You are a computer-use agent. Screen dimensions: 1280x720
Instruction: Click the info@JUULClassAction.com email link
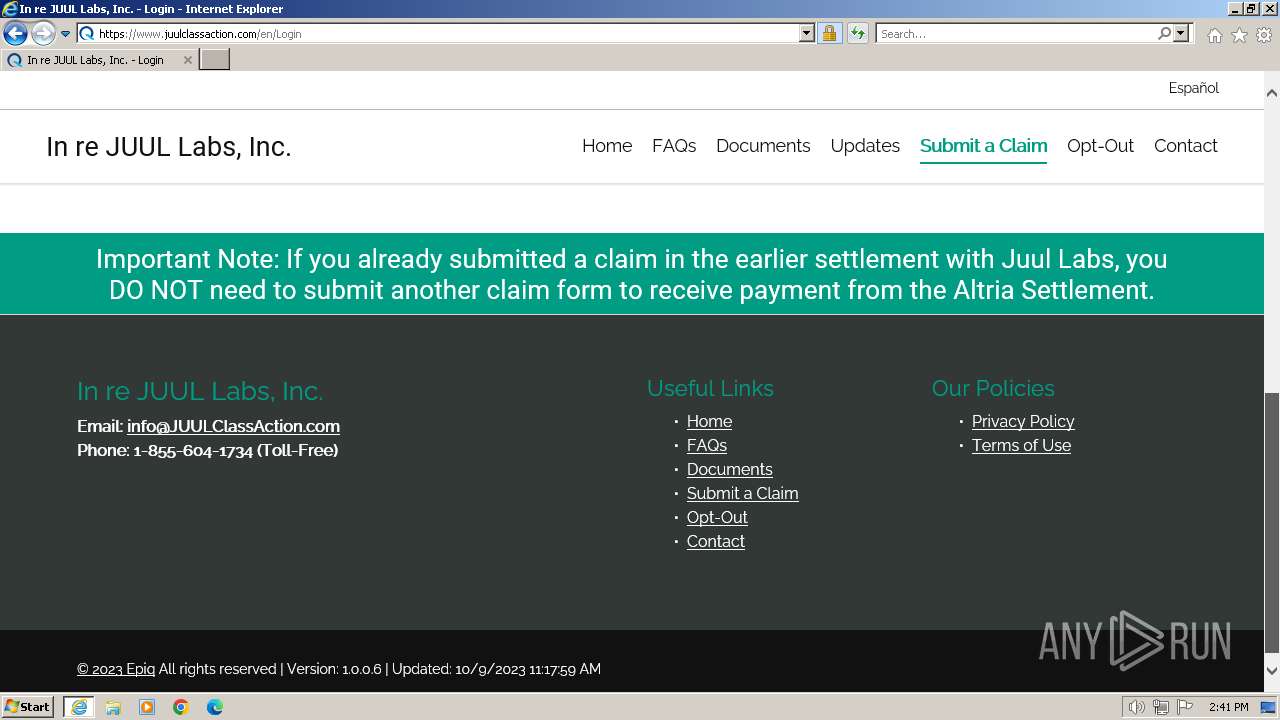tap(233, 426)
